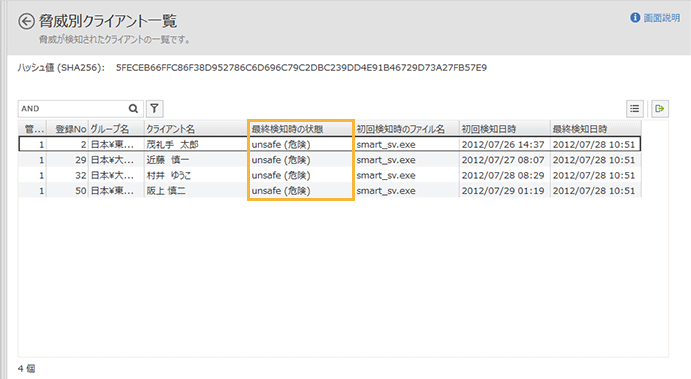Click the green export icon
The image size is (691, 379).
point(660,108)
